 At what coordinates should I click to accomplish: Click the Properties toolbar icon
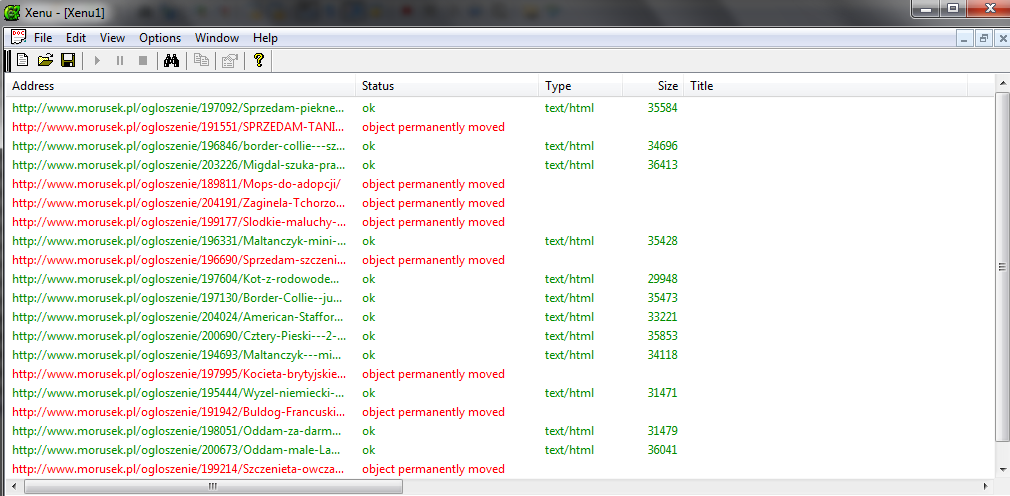(x=229, y=61)
